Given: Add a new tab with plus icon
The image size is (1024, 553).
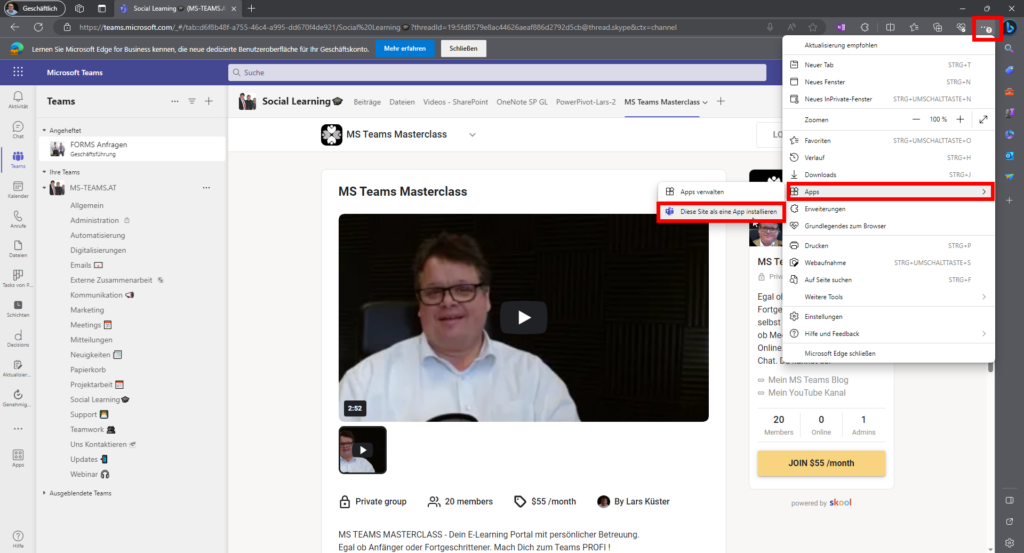Looking at the screenshot, I should [721, 101].
